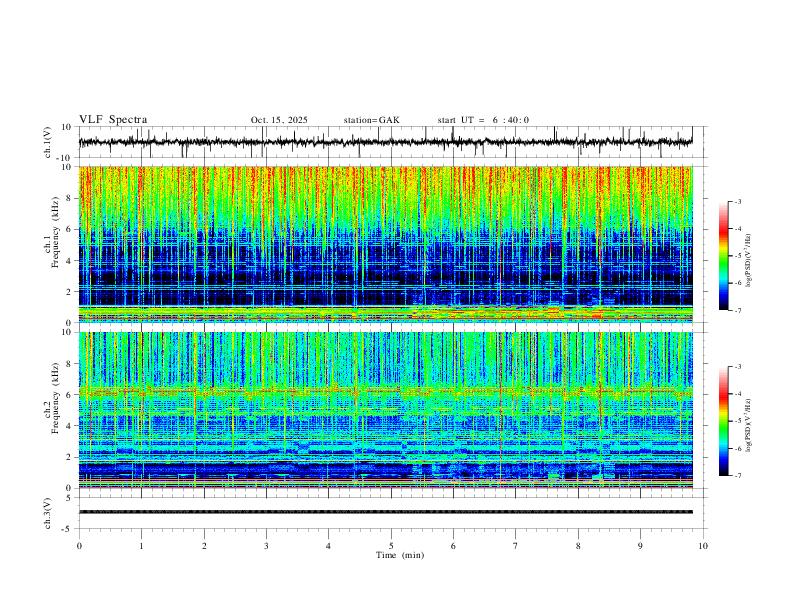
Task: Click the ch.1 "Frequency (kHz)" axis label
Action: point(55,233)
